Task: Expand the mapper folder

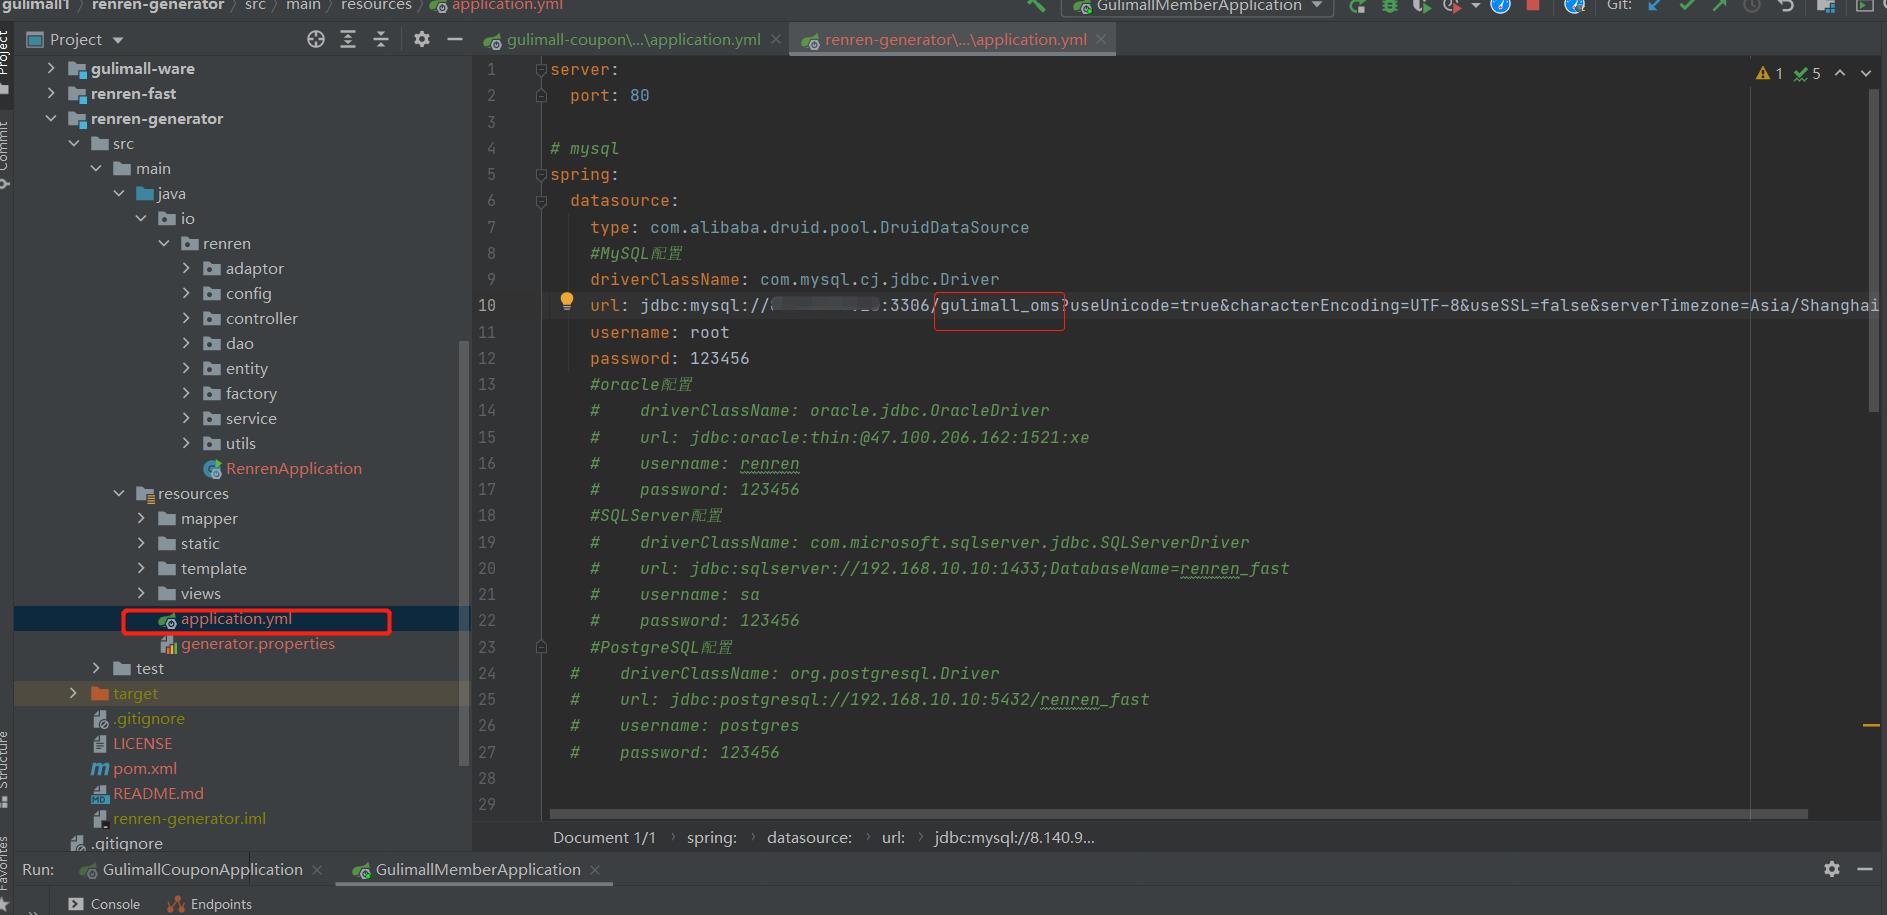Action: tap(141, 518)
